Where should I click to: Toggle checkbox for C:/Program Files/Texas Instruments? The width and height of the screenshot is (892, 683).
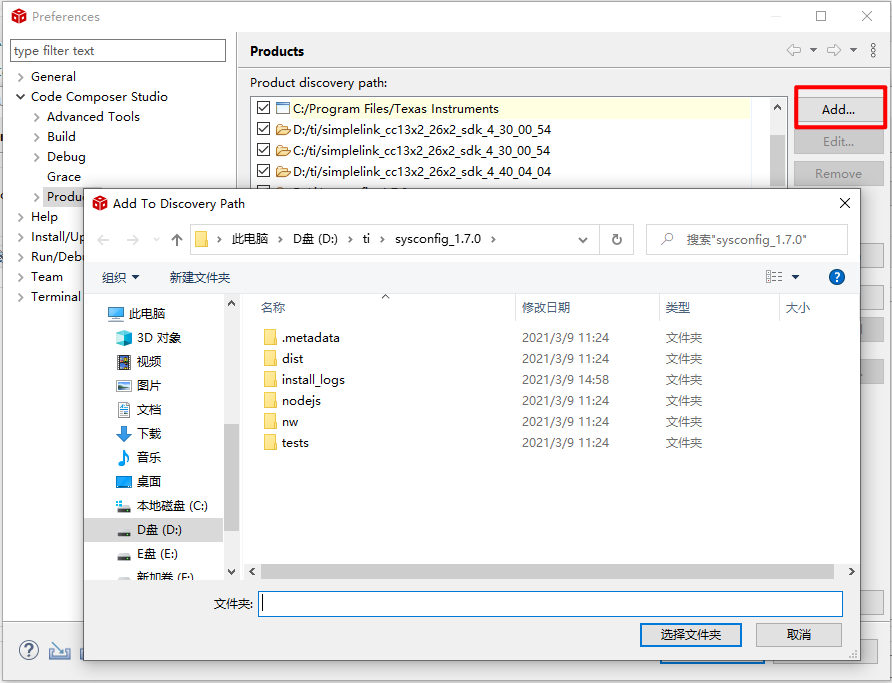click(x=263, y=107)
